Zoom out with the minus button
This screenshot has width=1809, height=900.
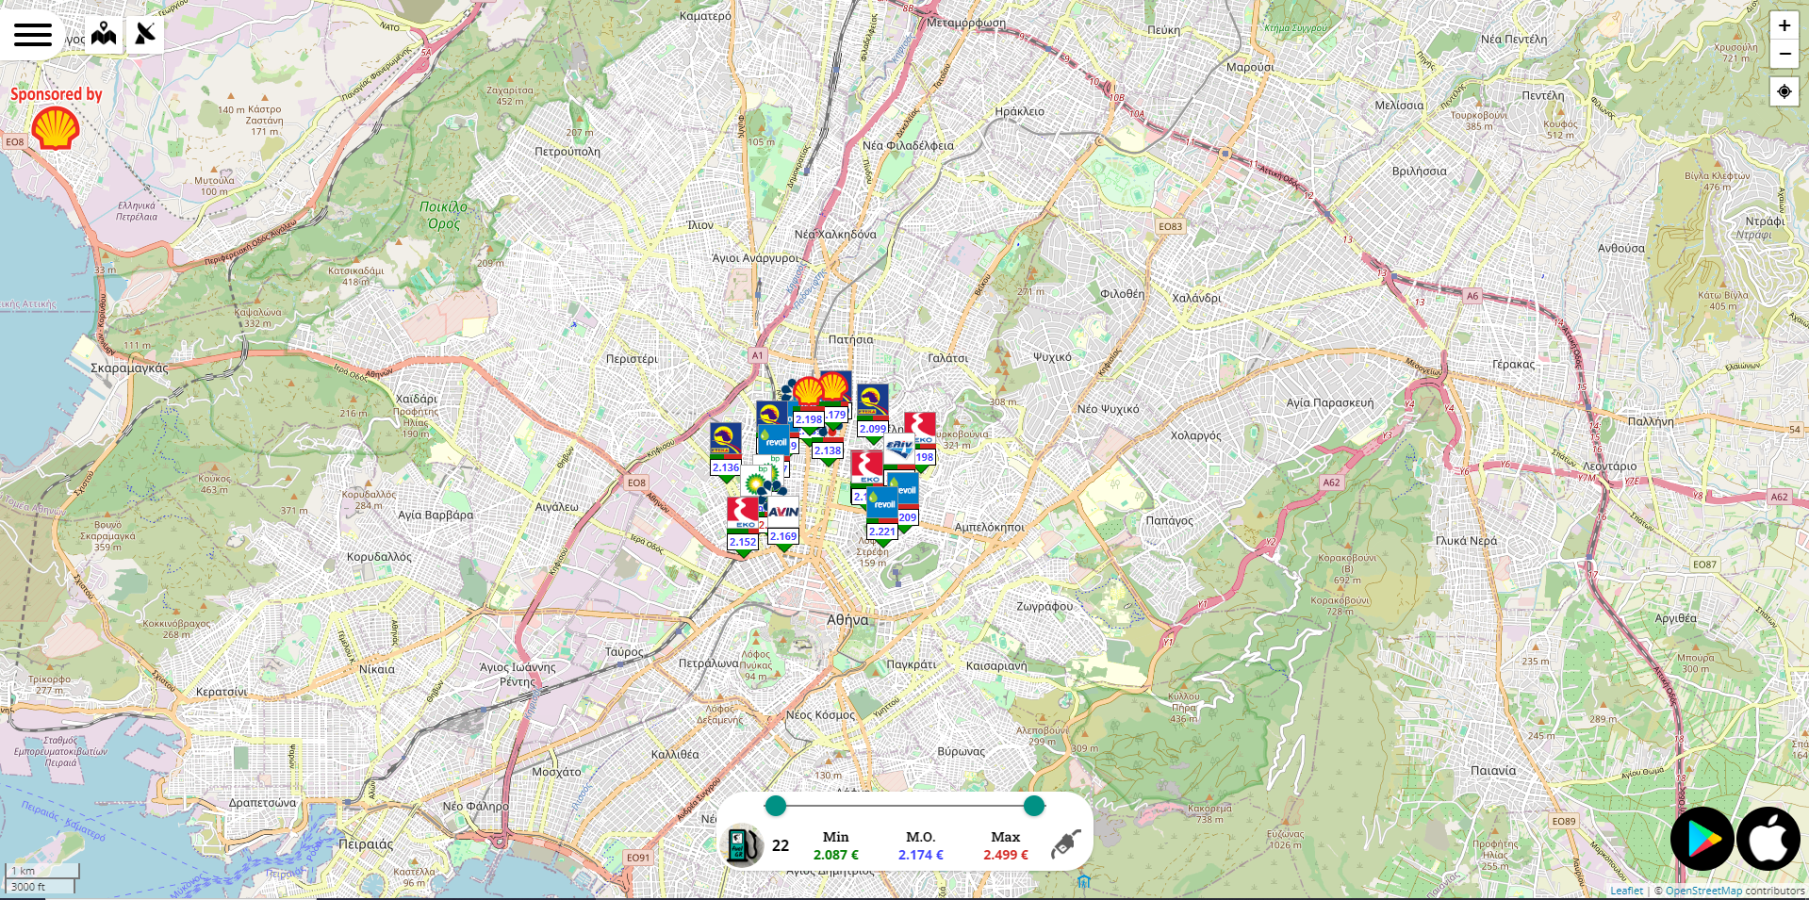click(1784, 54)
